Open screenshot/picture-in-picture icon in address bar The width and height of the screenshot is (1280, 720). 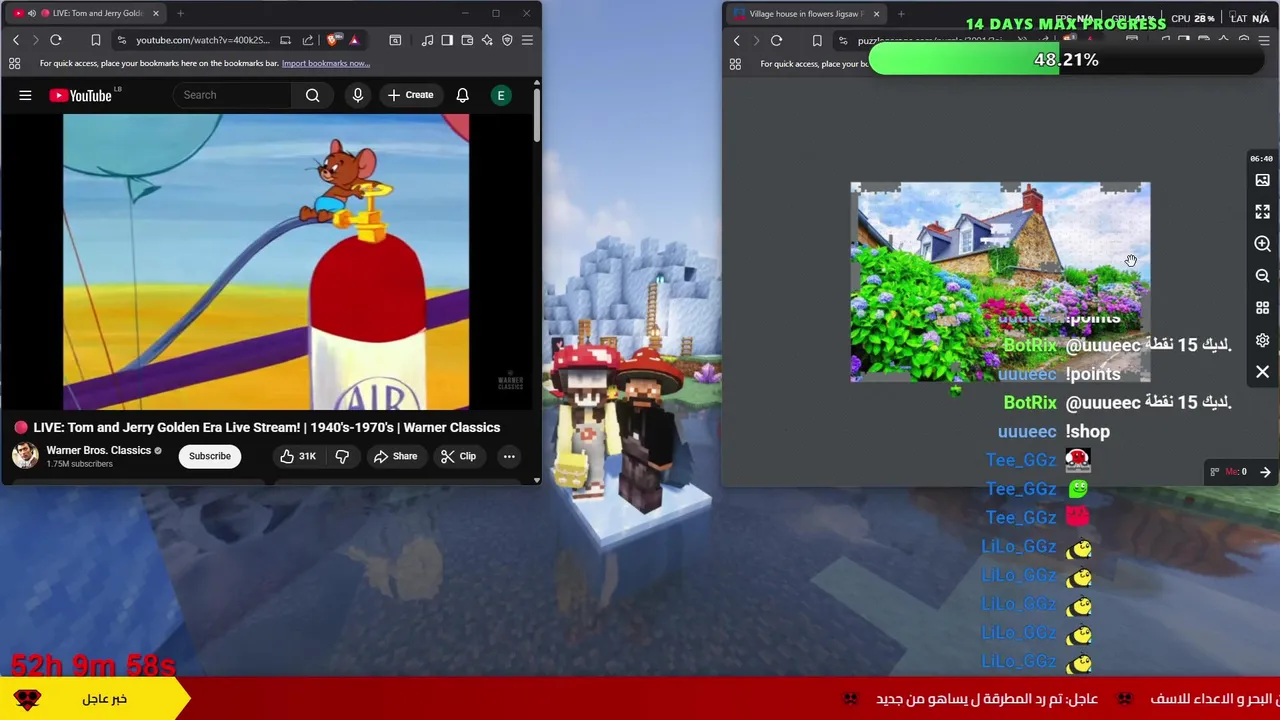click(x=285, y=40)
